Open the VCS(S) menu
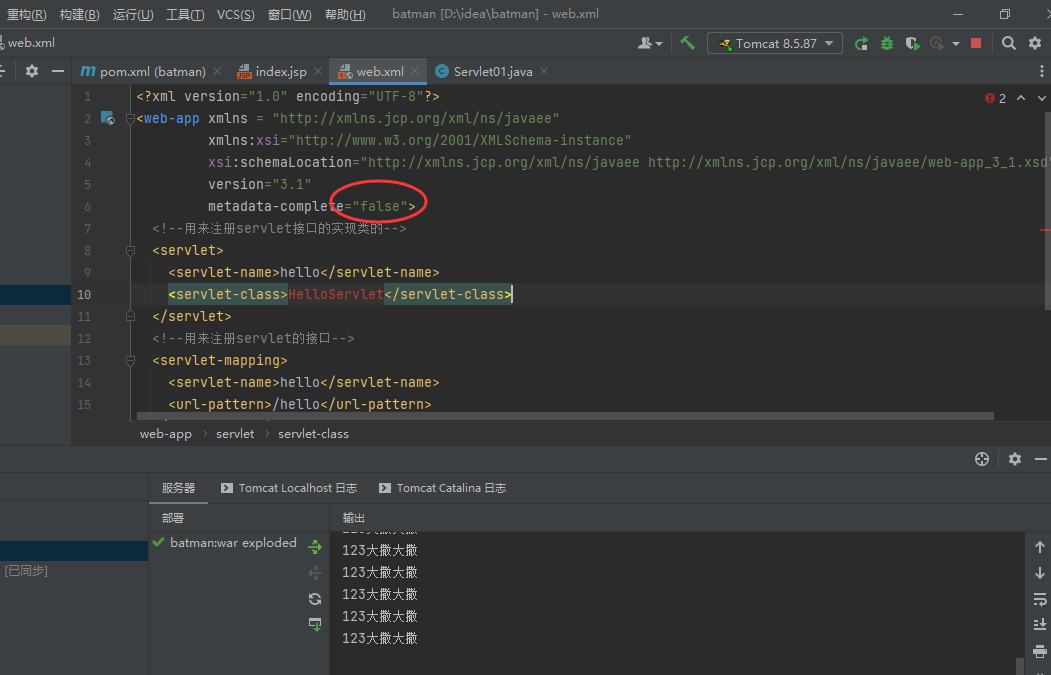This screenshot has width=1051, height=675. click(x=235, y=14)
